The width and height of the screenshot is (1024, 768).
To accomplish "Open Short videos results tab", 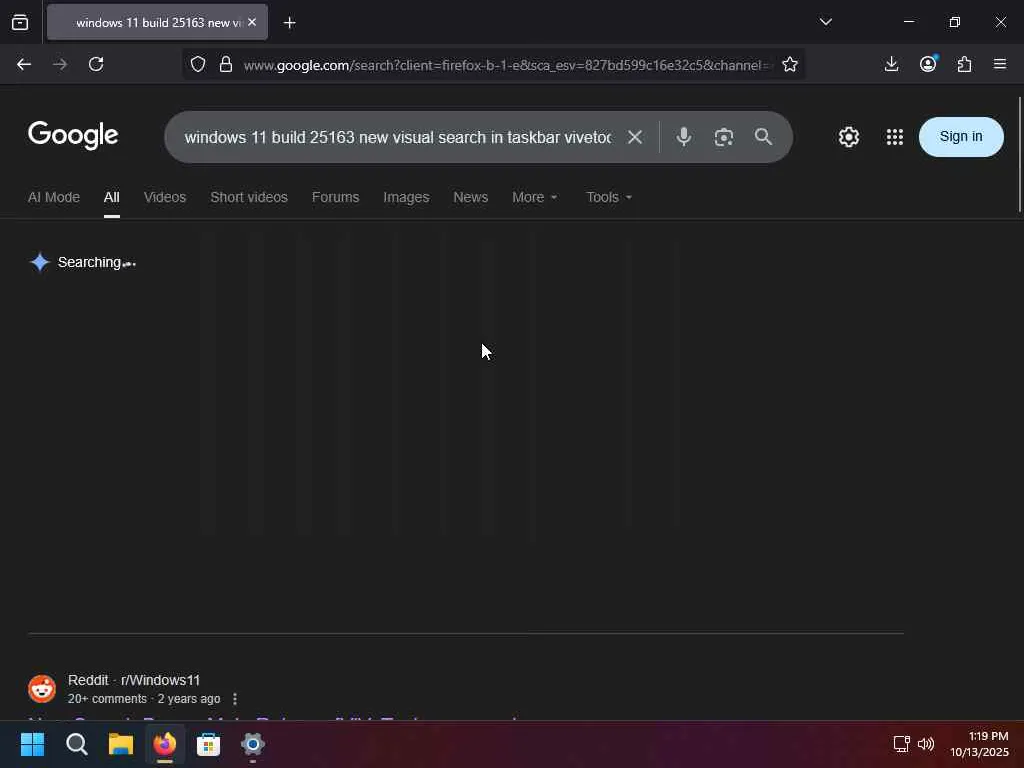I will click(x=249, y=197).
